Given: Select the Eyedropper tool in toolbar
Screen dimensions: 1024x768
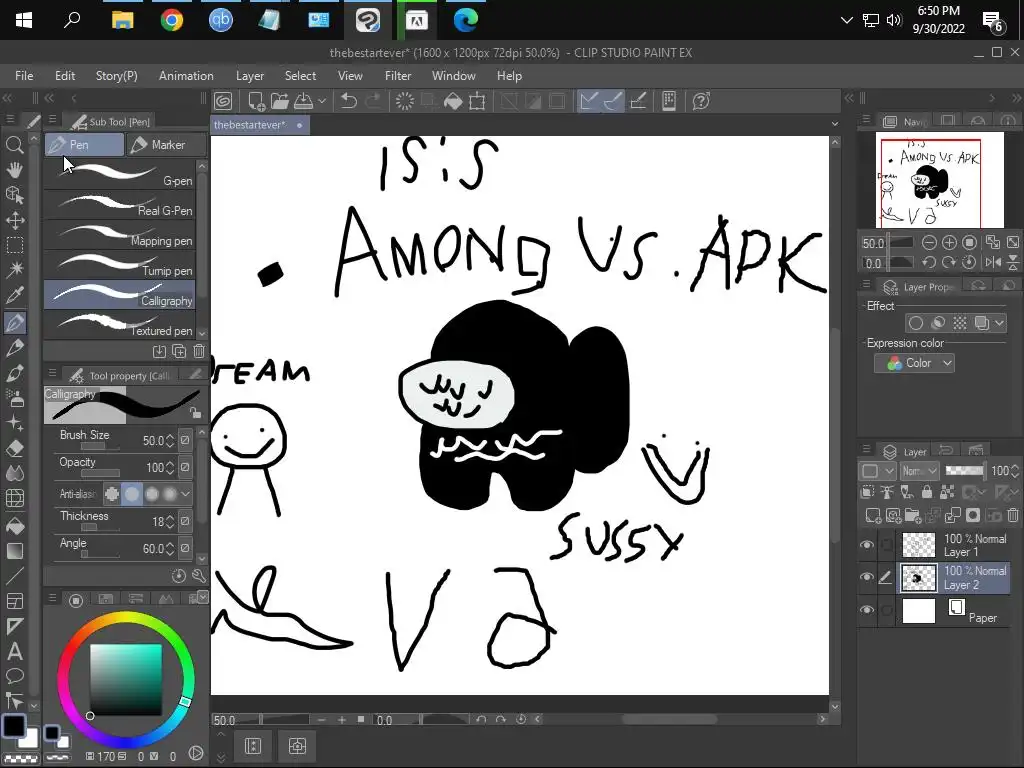Looking at the screenshot, I should (x=14, y=295).
